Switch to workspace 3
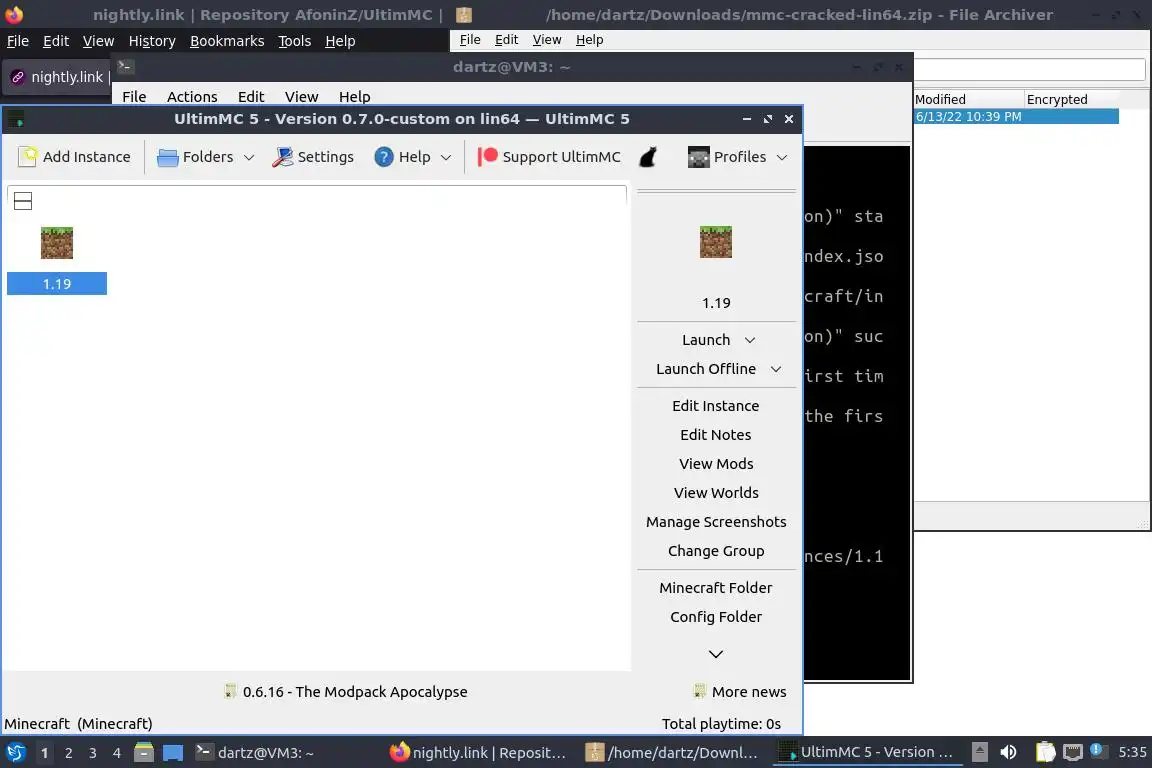The width and height of the screenshot is (1152, 768). 93,753
